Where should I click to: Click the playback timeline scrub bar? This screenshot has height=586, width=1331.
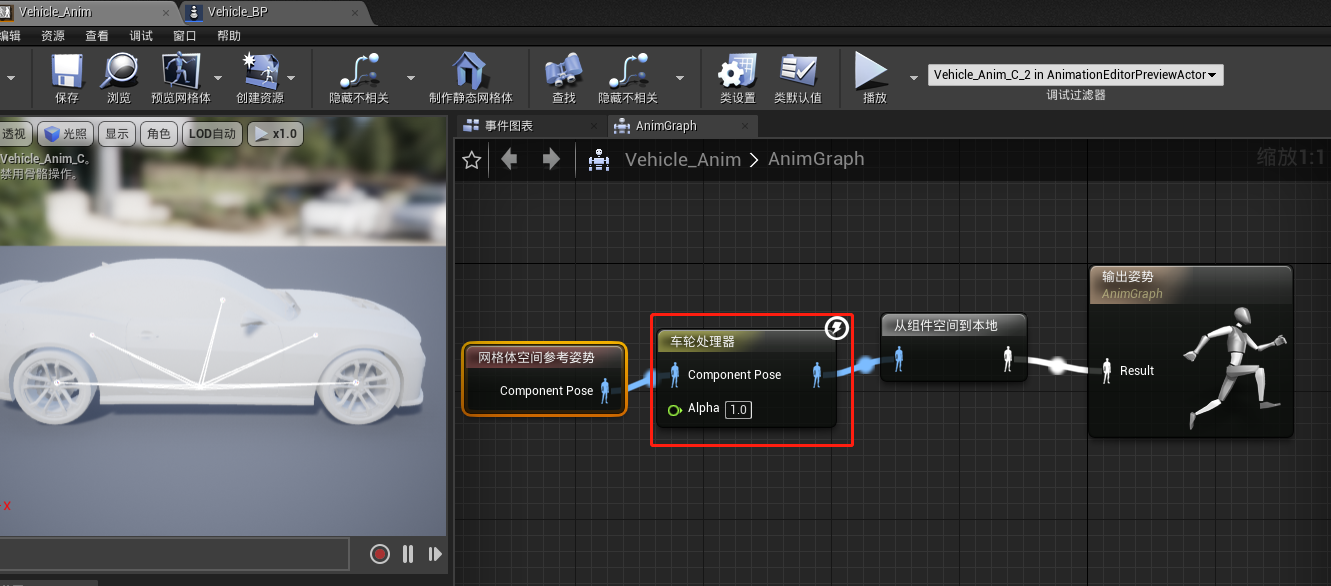coord(175,553)
